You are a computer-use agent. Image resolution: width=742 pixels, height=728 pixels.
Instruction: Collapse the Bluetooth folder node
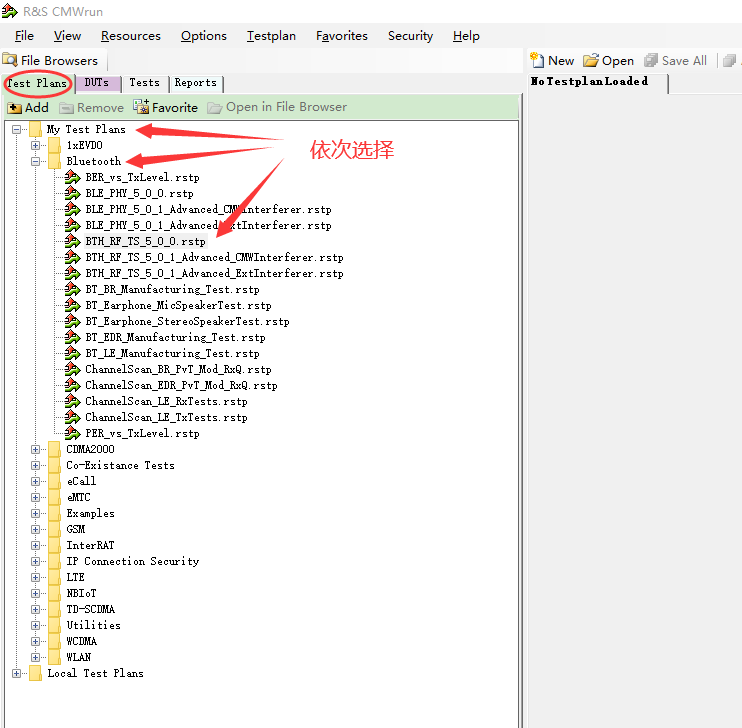(x=35, y=161)
